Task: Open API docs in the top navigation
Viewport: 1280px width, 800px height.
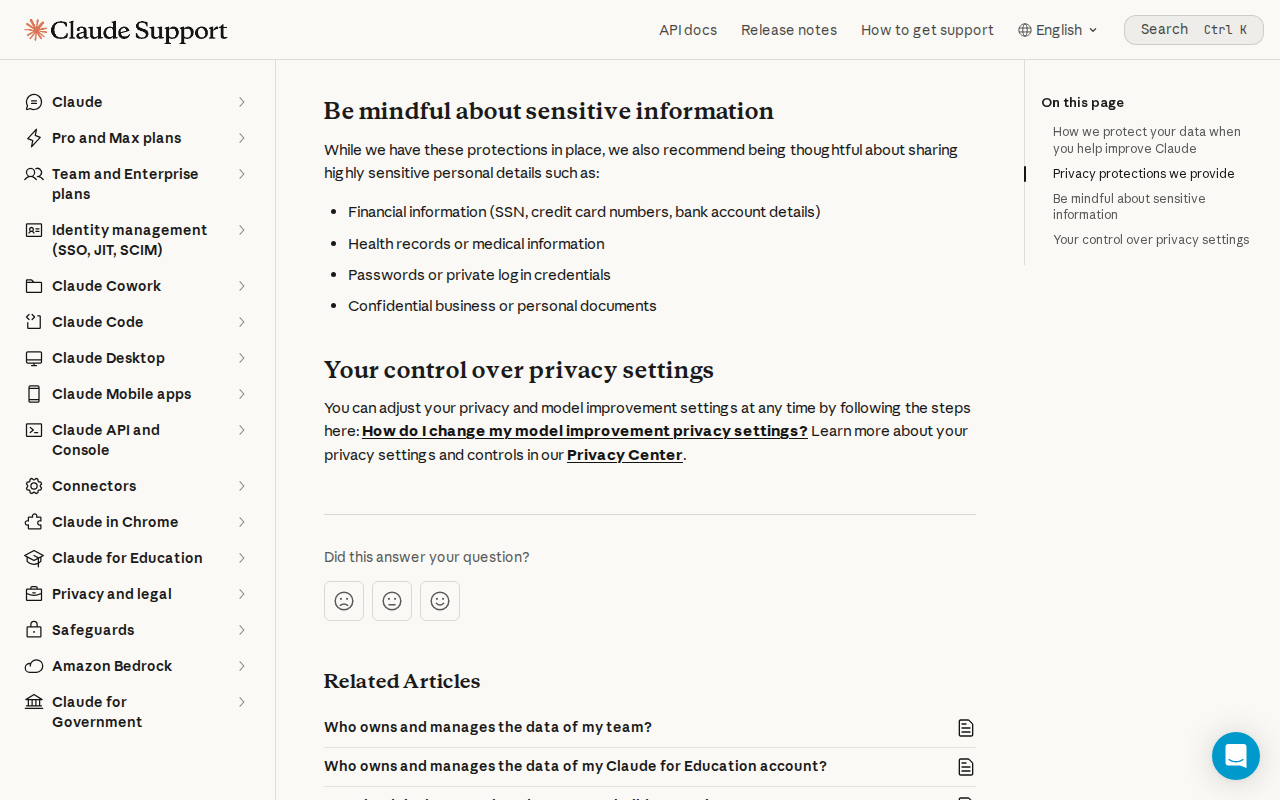Action: [688, 30]
